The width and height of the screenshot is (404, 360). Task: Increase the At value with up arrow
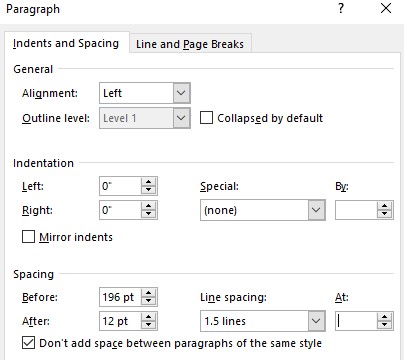pyautogui.click(x=385, y=317)
